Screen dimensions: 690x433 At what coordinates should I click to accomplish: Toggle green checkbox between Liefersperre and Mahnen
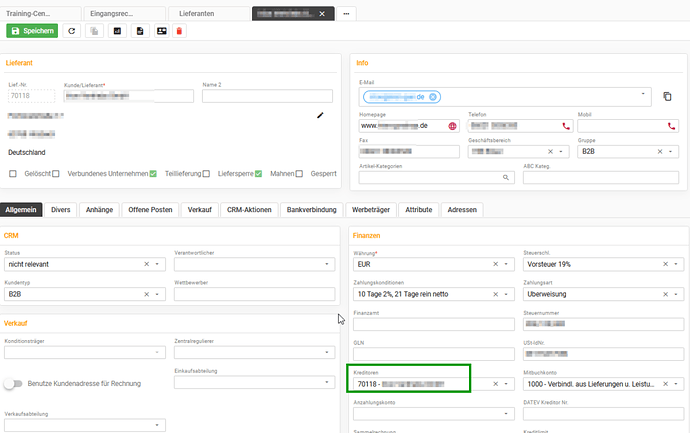pos(258,174)
